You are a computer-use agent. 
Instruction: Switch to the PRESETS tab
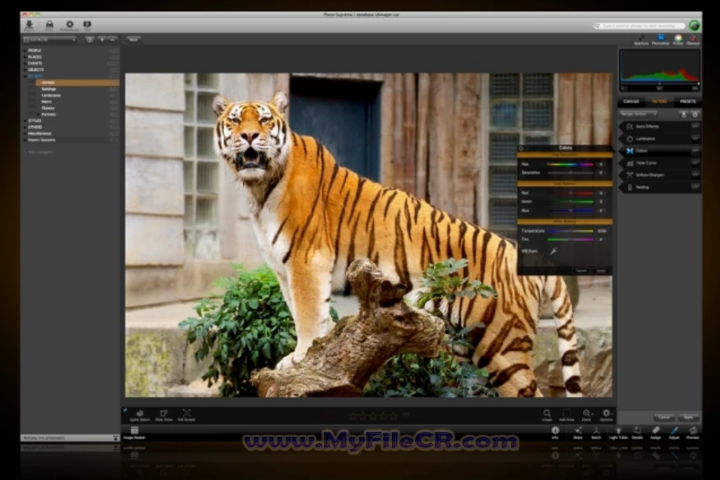(687, 102)
